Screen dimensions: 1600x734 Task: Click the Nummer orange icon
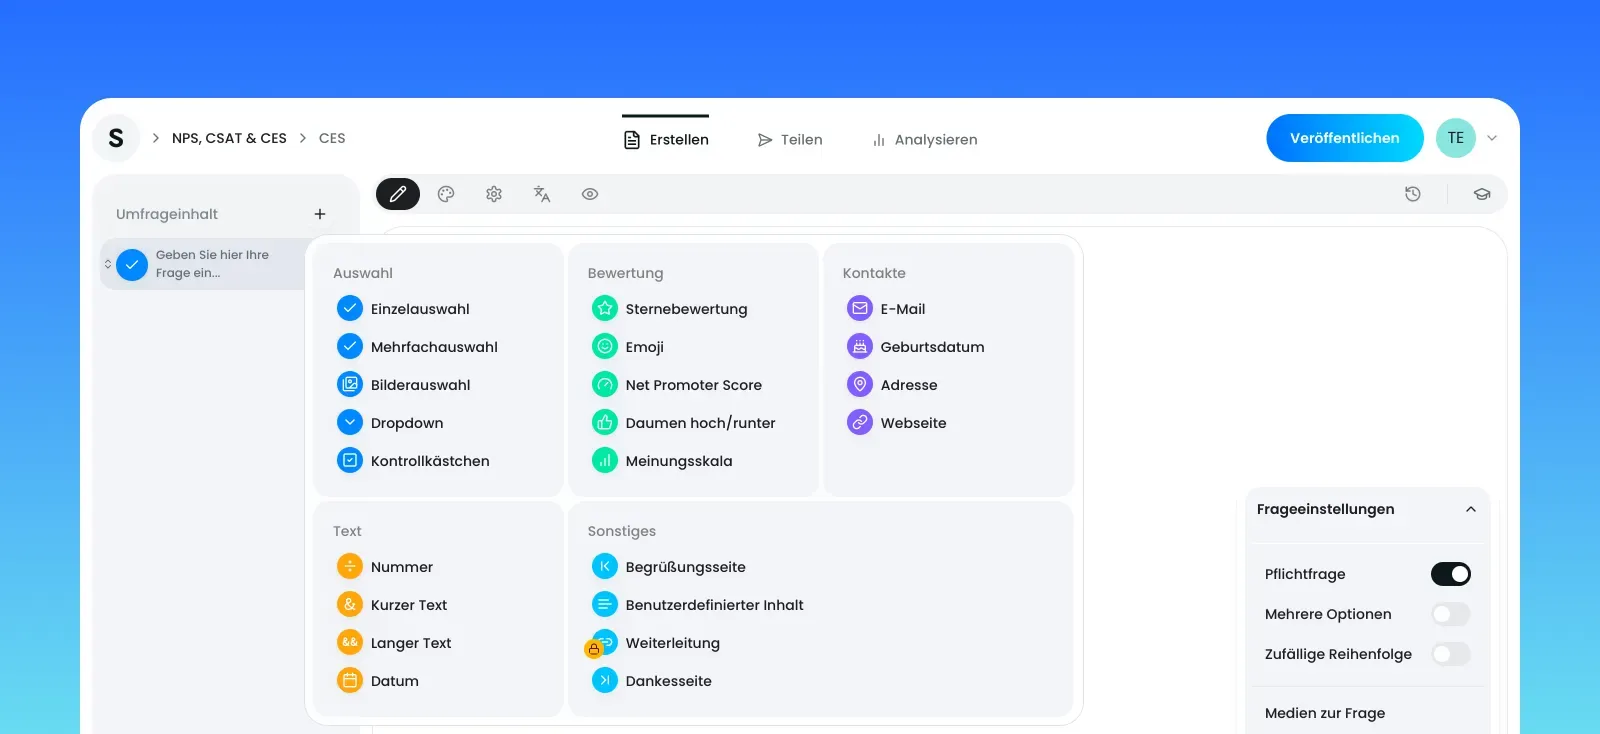coord(350,566)
